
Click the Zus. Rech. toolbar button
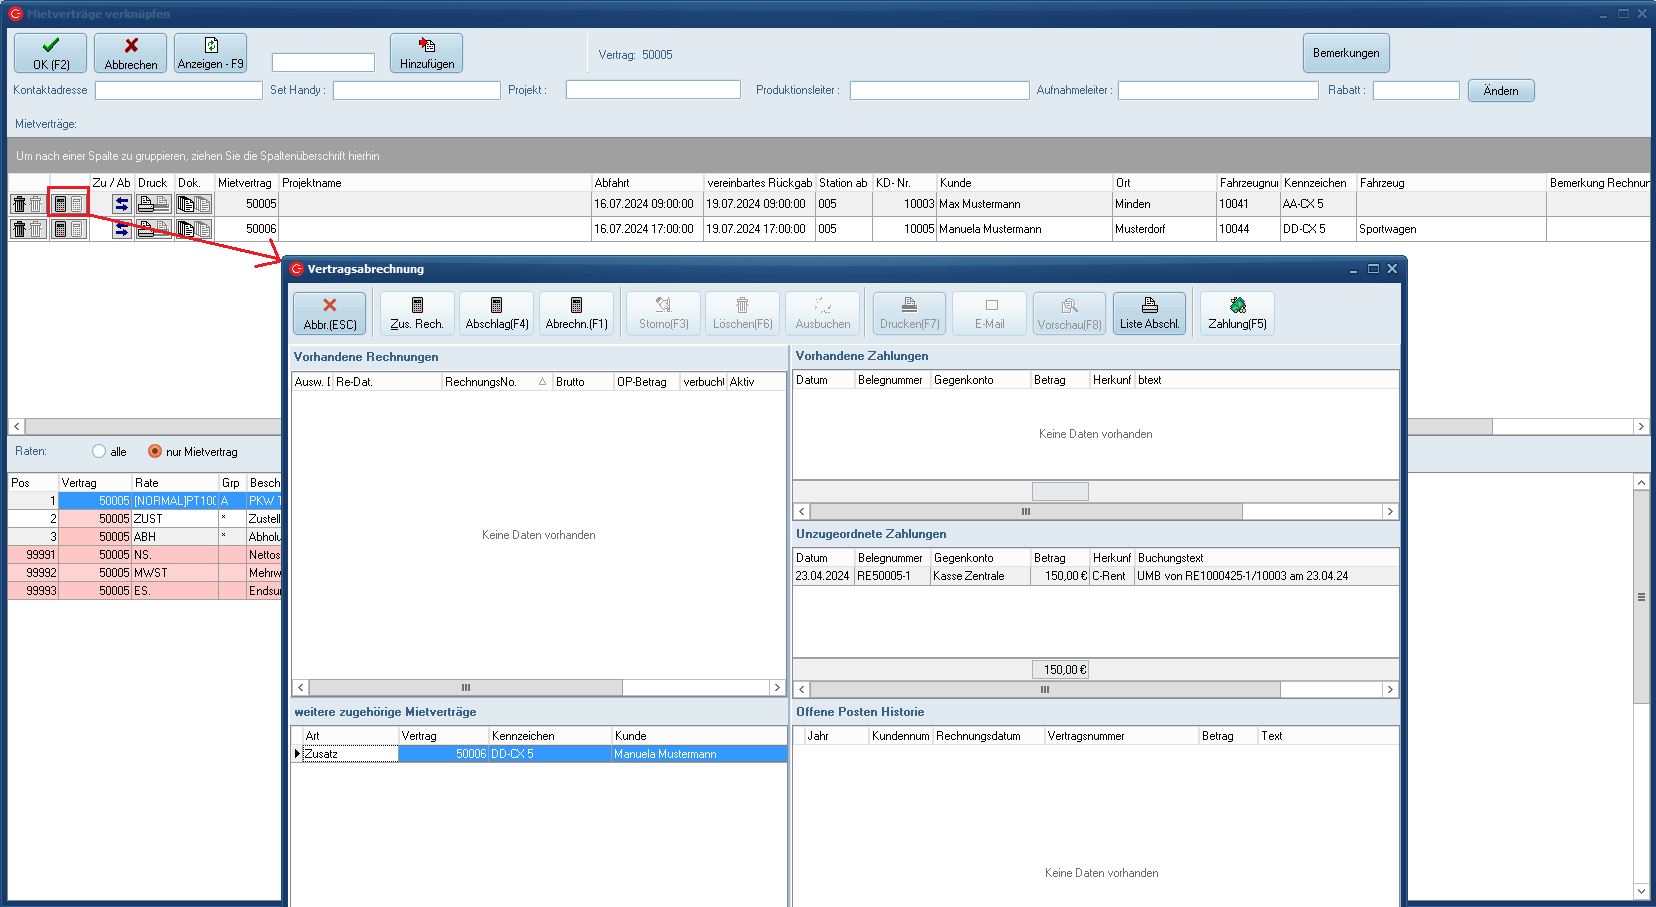[x=417, y=313]
